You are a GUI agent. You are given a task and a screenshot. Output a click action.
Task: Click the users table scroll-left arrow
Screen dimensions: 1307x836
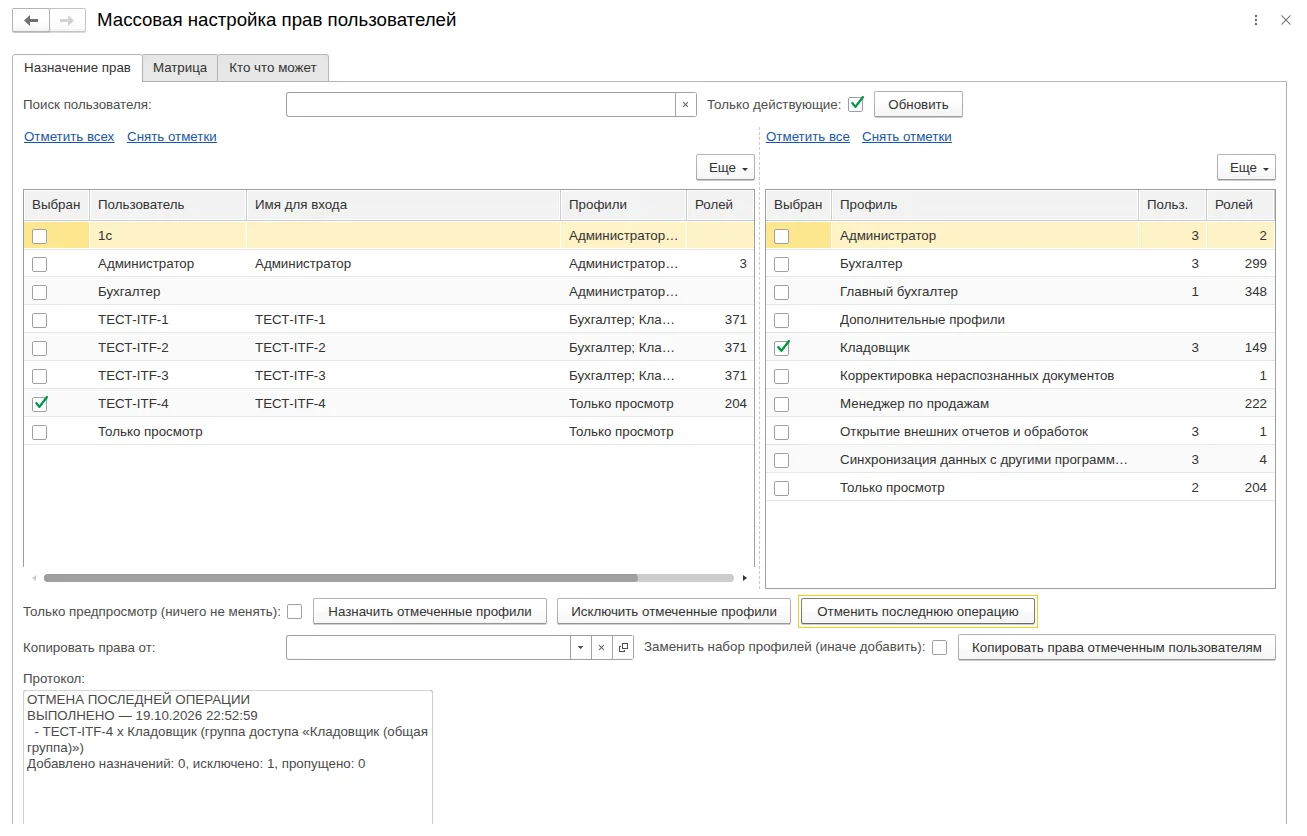(34, 578)
